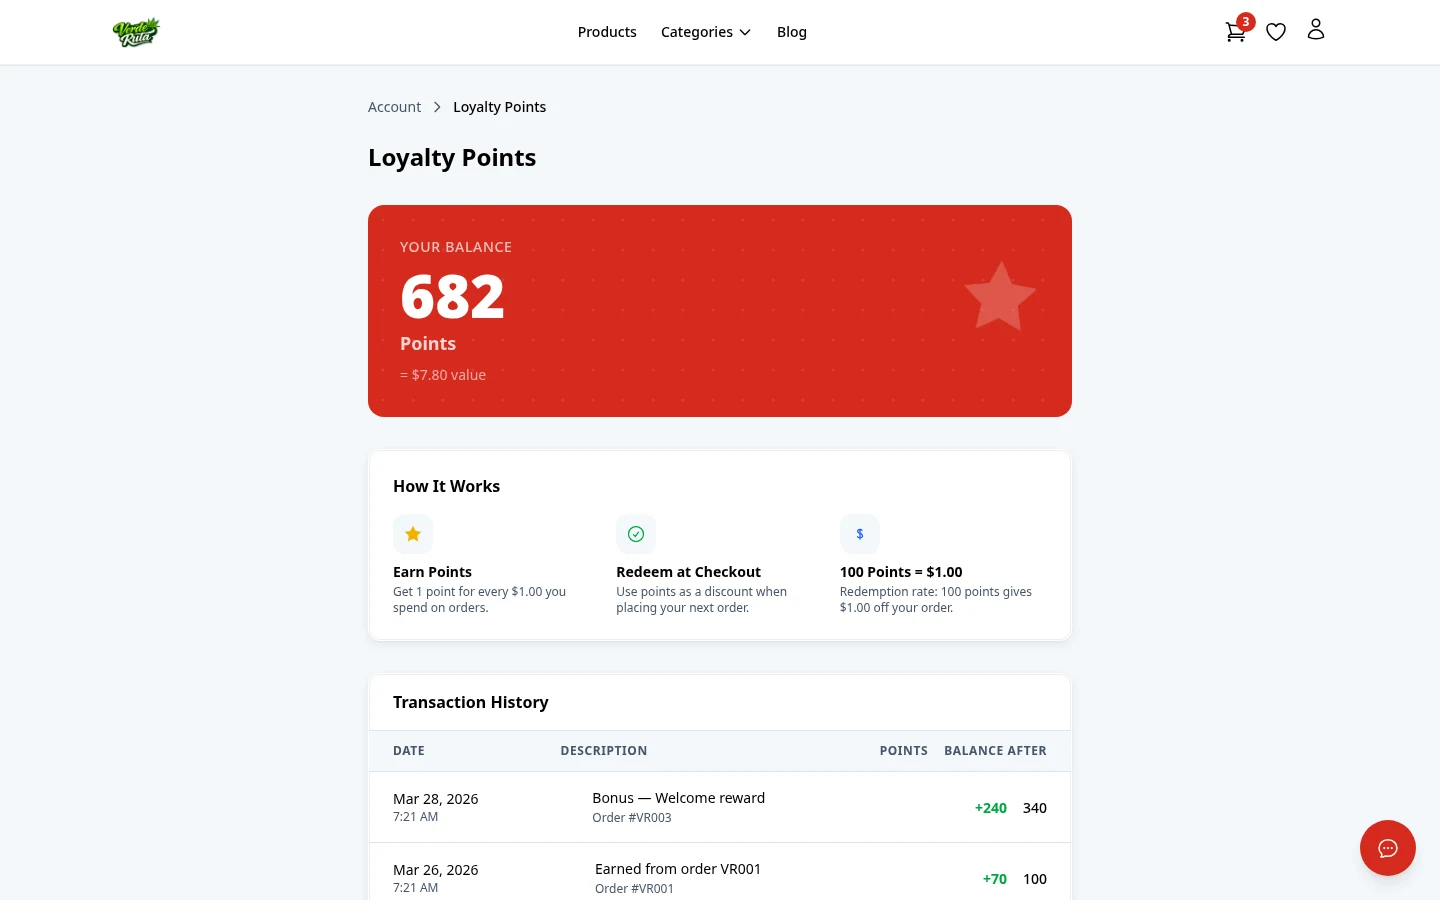This screenshot has height=900, width=1440.
Task: Click the checkmark icon above Redeem at Checkout
Action: (x=636, y=534)
